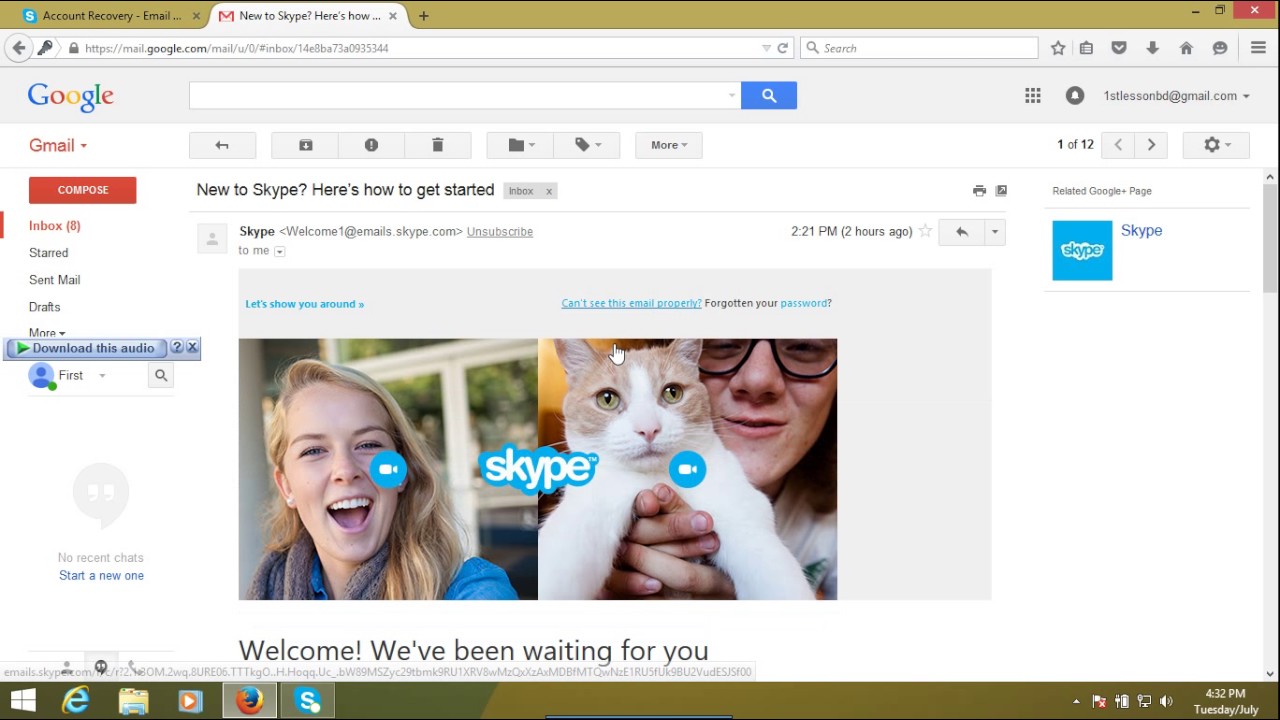Click the blue Gmail search button
The width and height of the screenshot is (1280, 720).
769,95
